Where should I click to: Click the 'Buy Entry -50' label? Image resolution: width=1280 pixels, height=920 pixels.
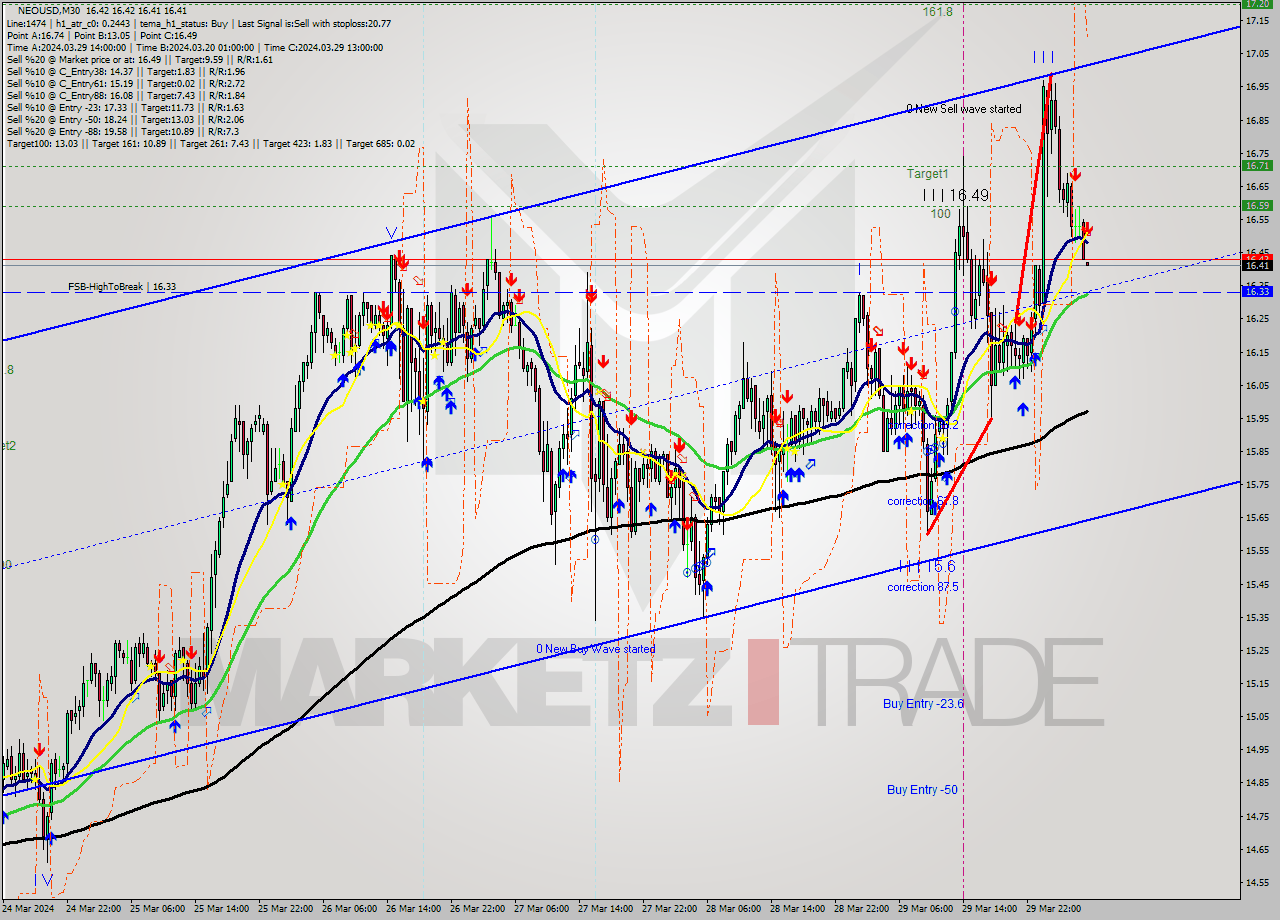[922, 790]
